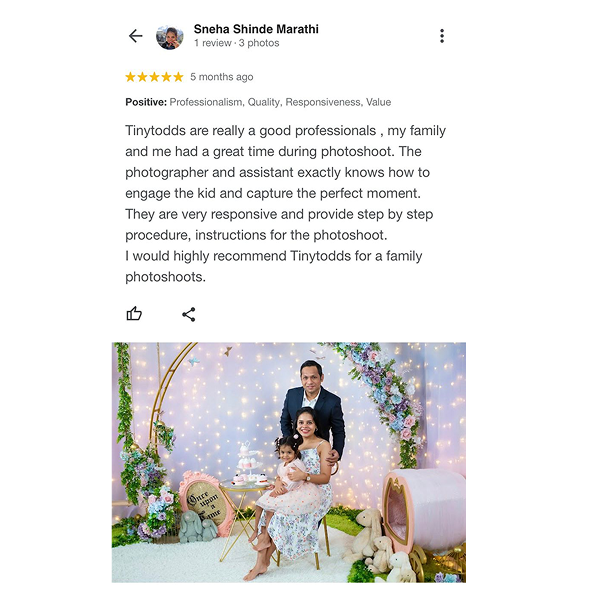Like the review with thumbs-up icon

(134, 313)
